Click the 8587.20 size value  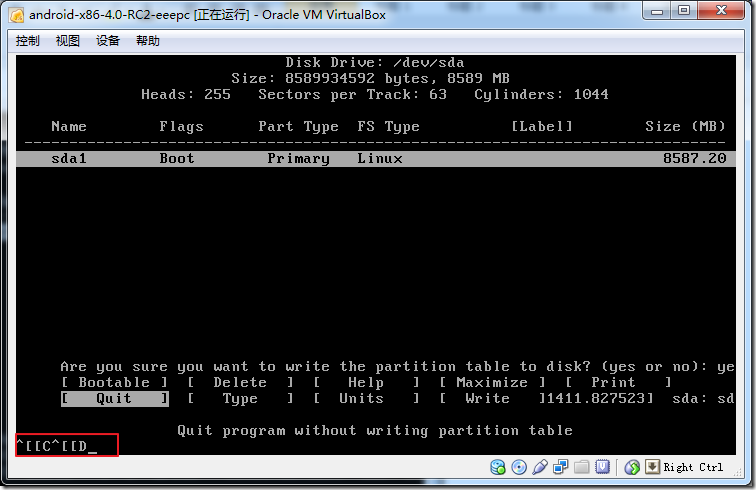[694, 159]
